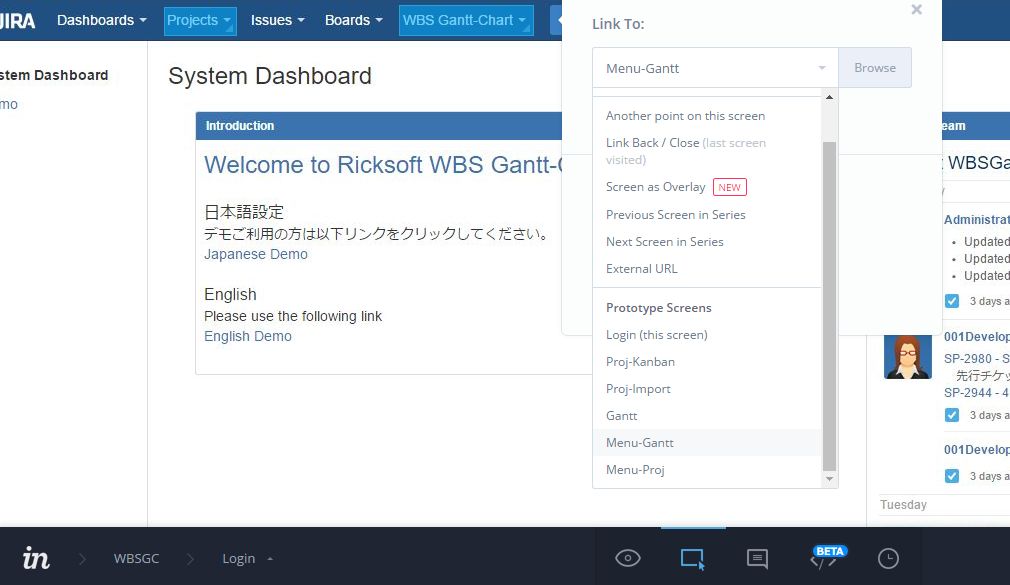Select Menu-Gantt in the screens list
The image size is (1010, 585).
[707, 443]
